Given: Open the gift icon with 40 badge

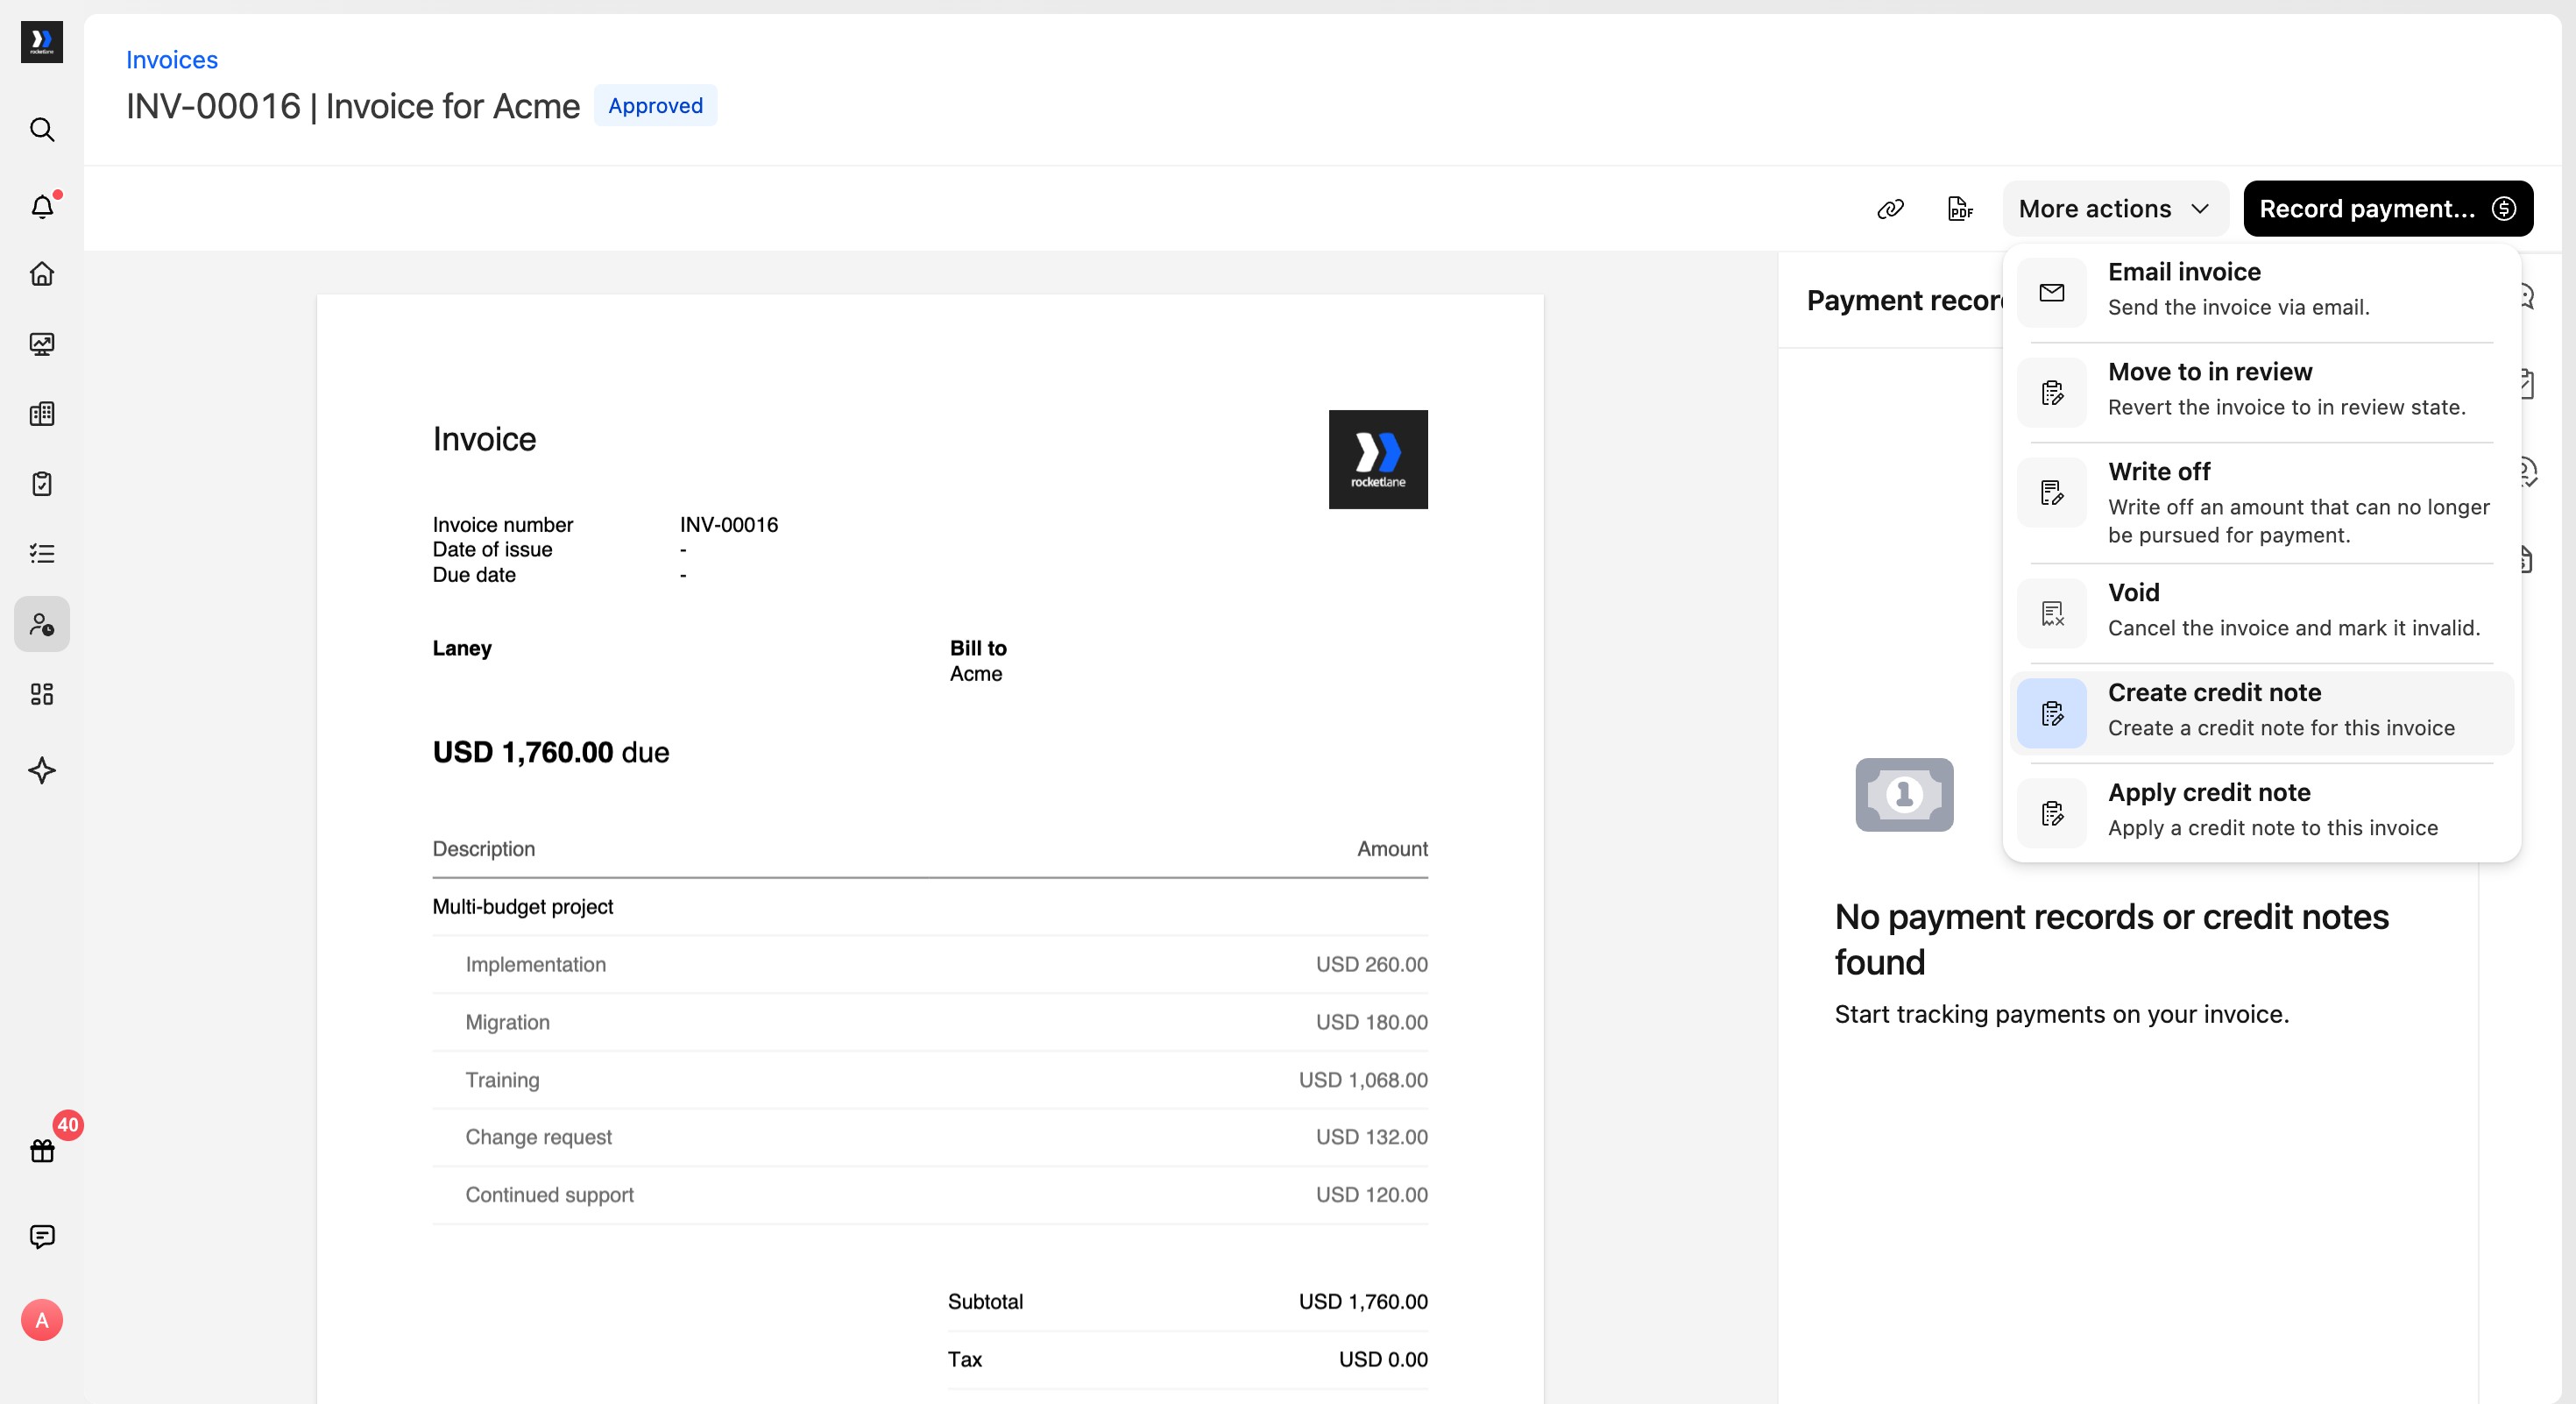Looking at the screenshot, I should [x=42, y=1150].
